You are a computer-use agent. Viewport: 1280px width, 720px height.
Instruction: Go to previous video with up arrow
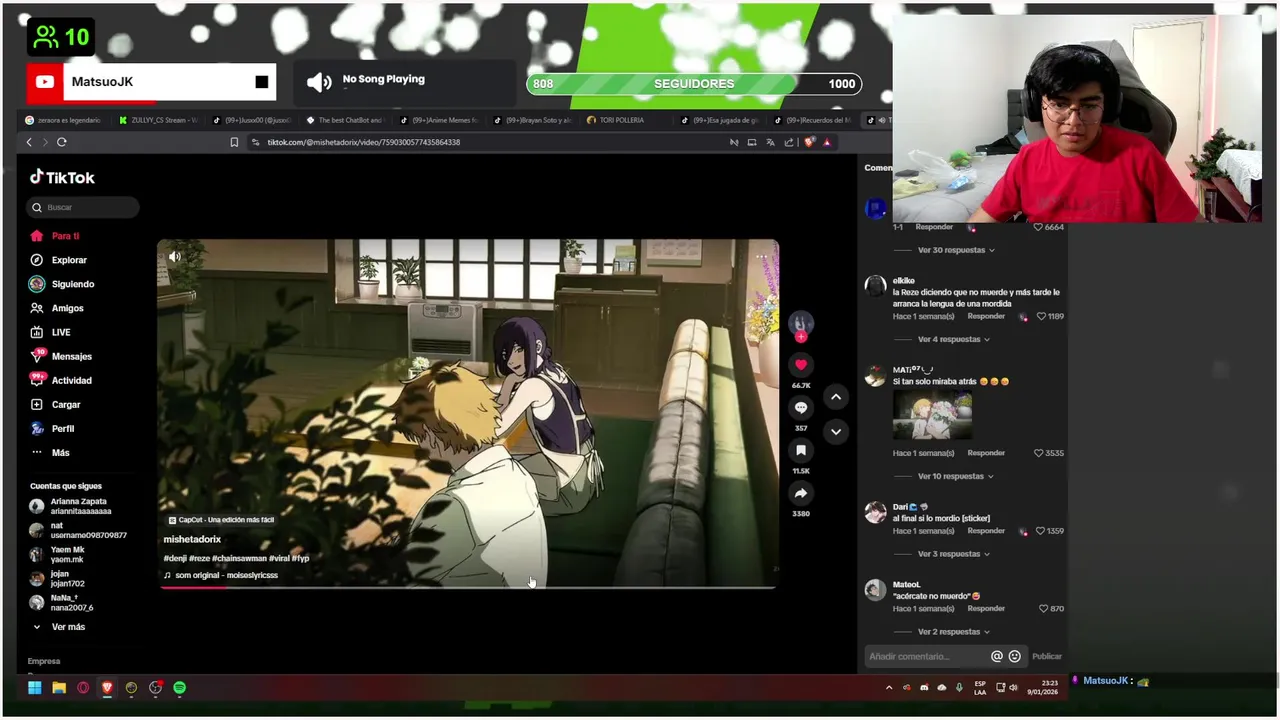(836, 397)
